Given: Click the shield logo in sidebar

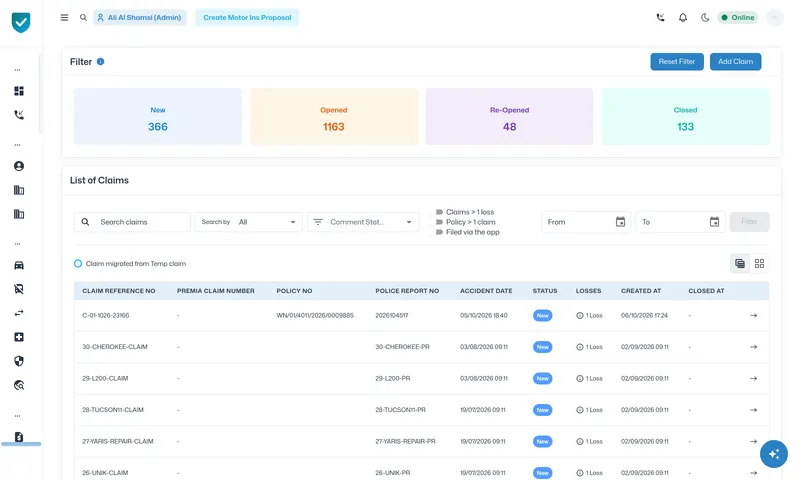Looking at the screenshot, I should [21, 22].
